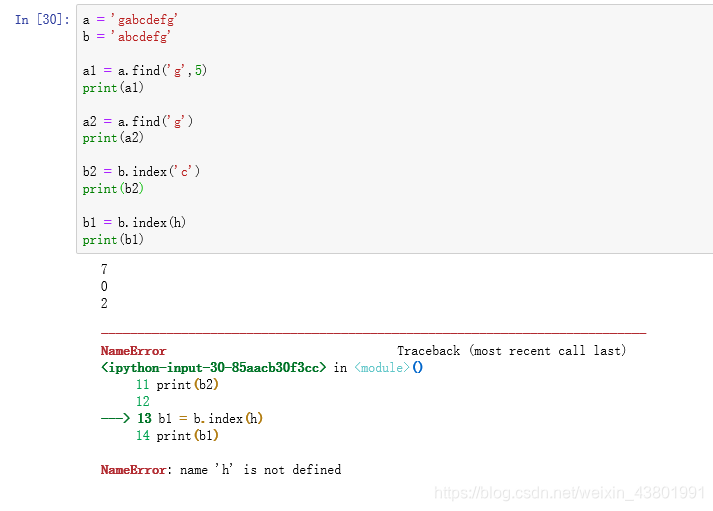Image resolution: width=713 pixels, height=511 pixels.
Task: Click traceback line 13 with arrow
Action: [x=182, y=418]
